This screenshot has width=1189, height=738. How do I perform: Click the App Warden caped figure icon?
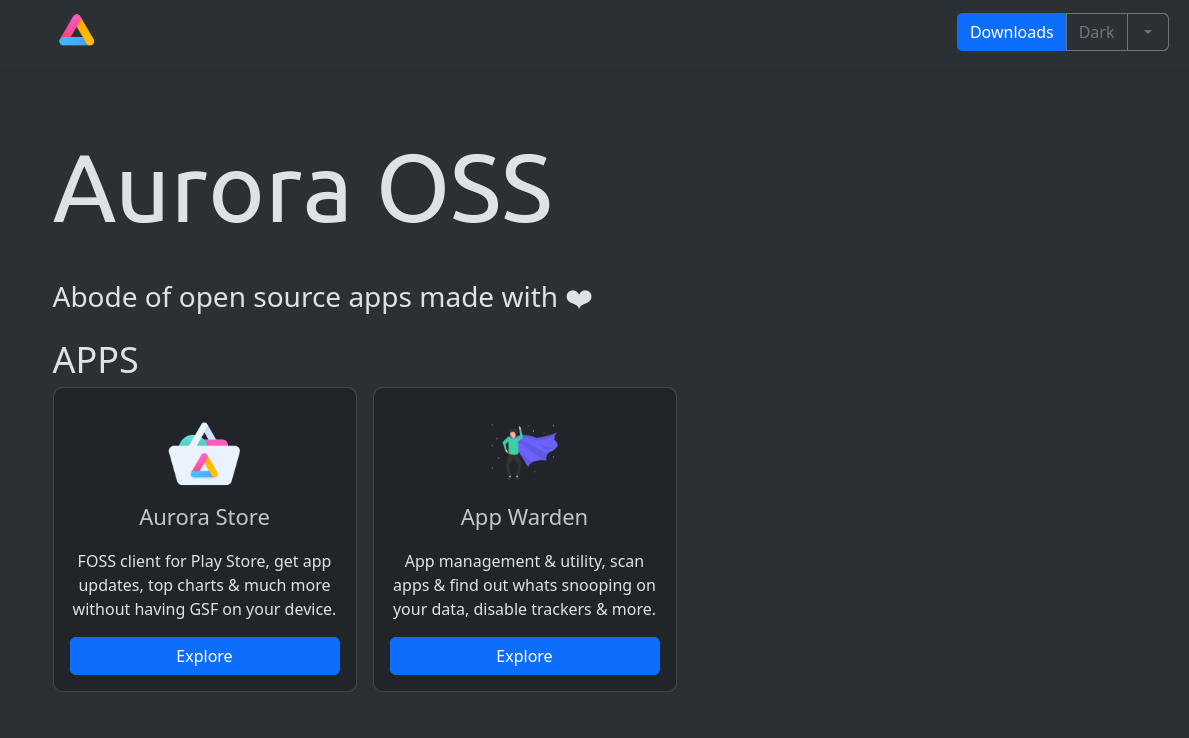(x=524, y=451)
